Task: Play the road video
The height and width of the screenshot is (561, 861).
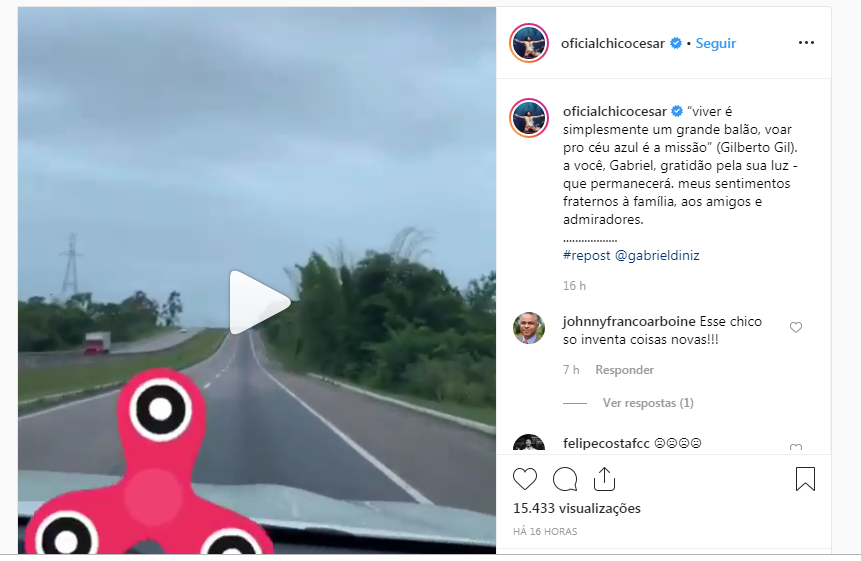Action: tap(259, 302)
